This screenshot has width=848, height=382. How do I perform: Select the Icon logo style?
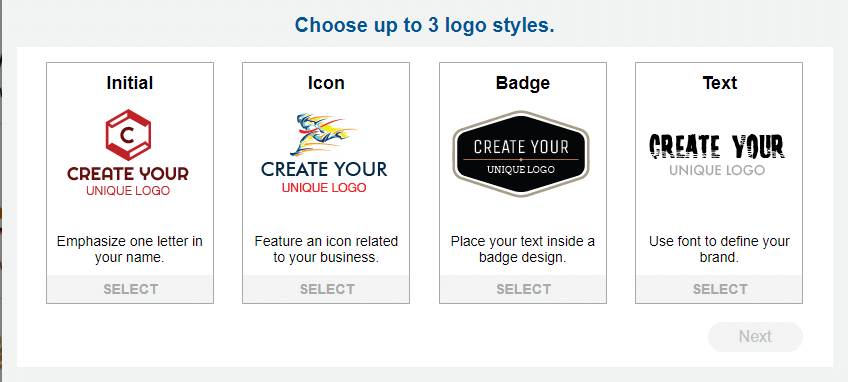click(x=327, y=289)
